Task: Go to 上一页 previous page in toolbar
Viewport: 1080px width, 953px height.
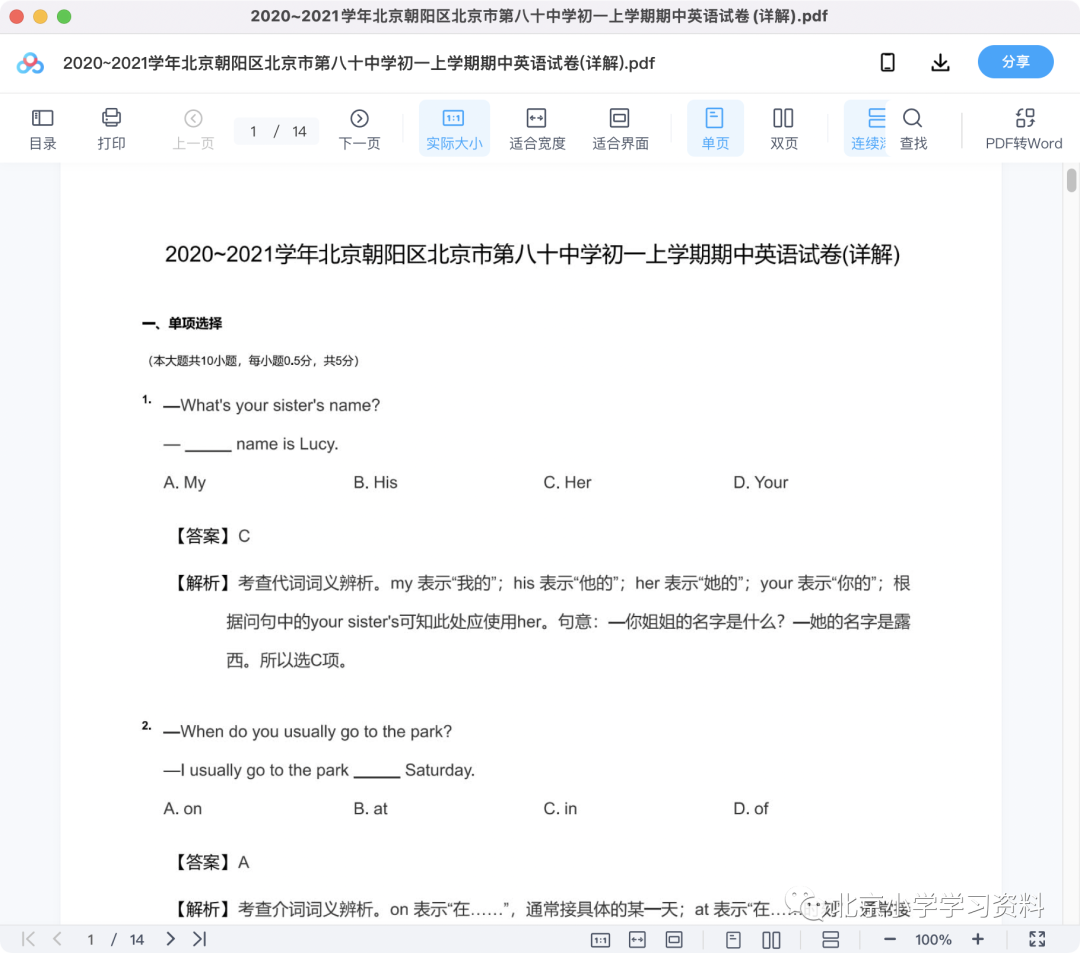Action: pos(194,129)
